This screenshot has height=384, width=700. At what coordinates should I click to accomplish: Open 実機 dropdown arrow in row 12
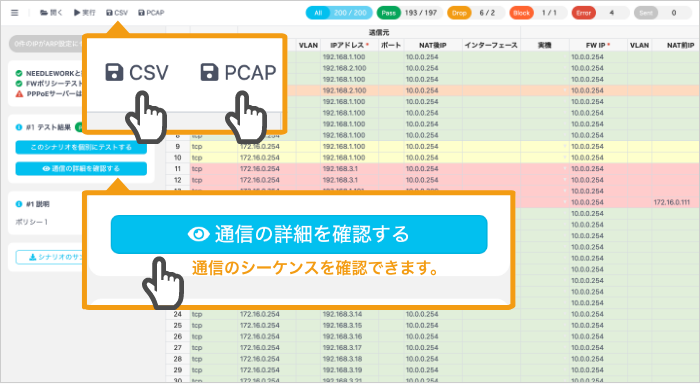(565, 180)
